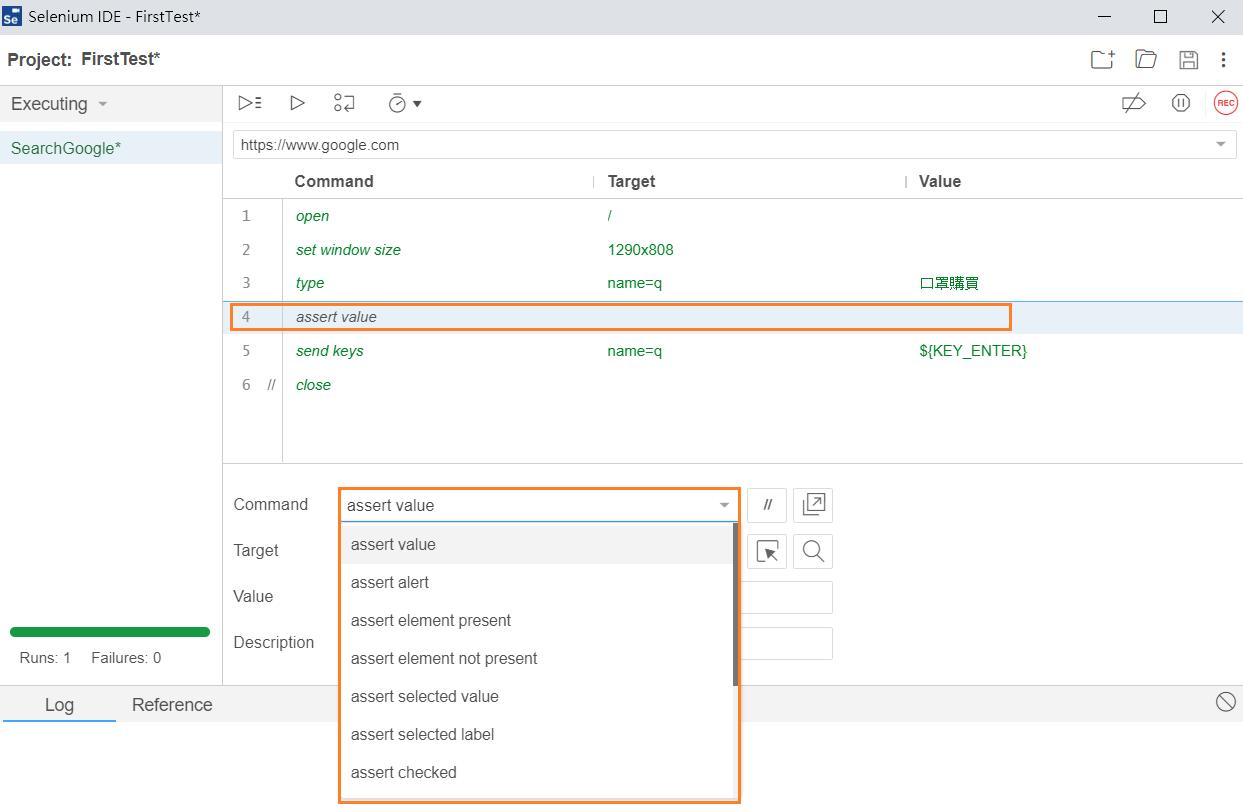This screenshot has height=812, width=1243.
Task: Click the Command column header
Action: pos(334,181)
